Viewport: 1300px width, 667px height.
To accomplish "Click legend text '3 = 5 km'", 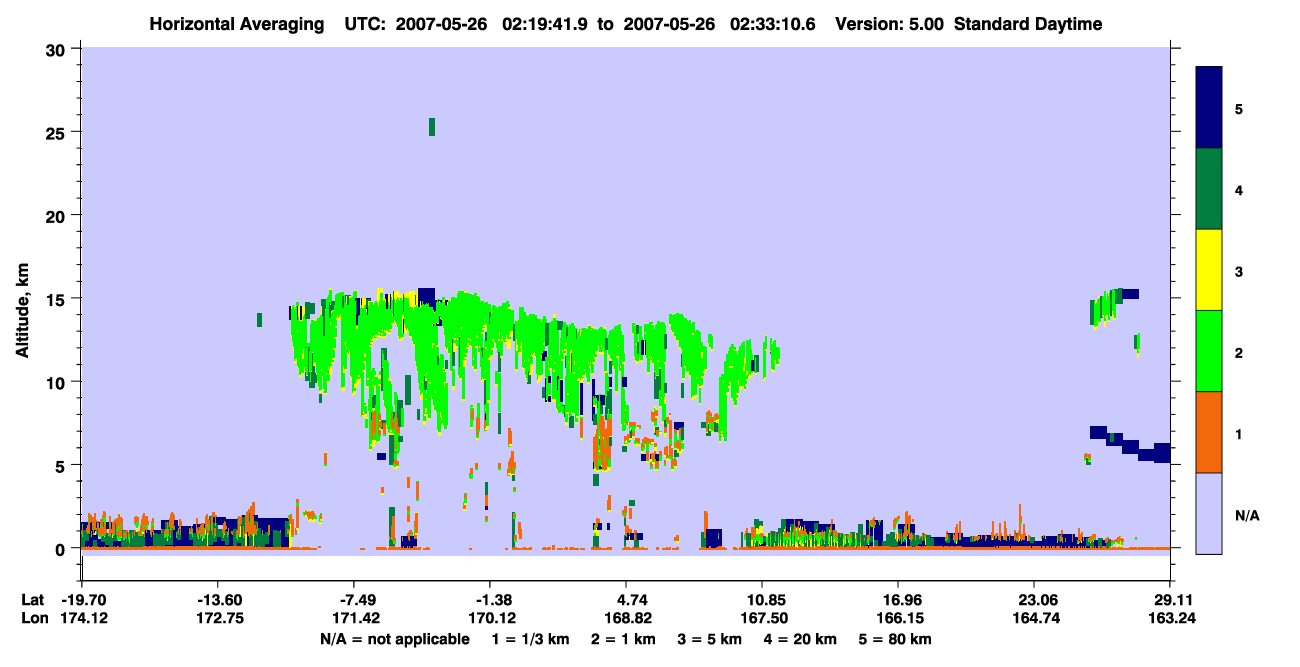I will [x=710, y=639].
